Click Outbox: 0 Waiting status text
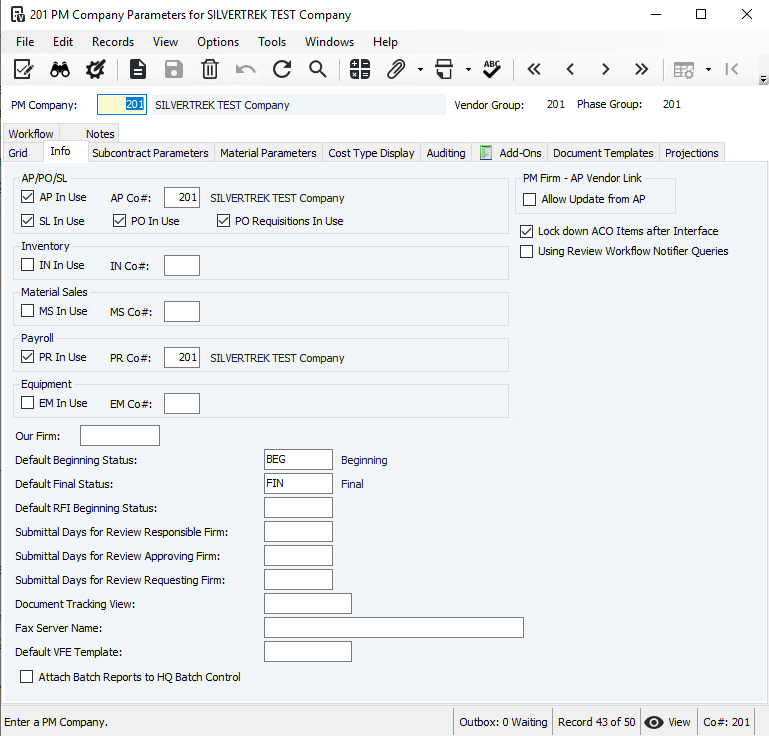Viewport: 769px width, 736px height. (x=503, y=722)
